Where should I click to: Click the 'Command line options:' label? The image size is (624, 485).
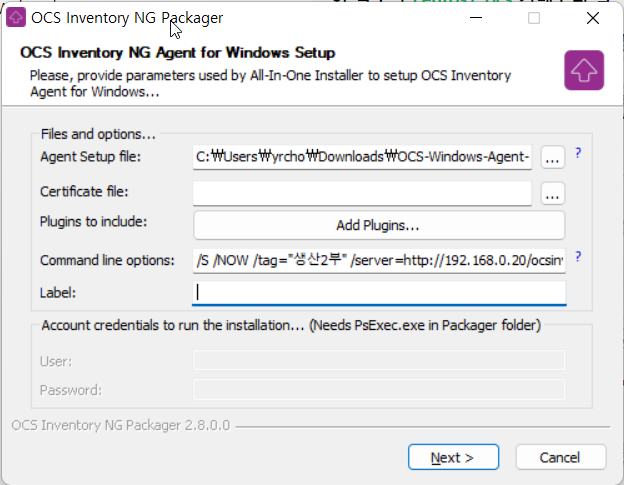tap(107, 261)
